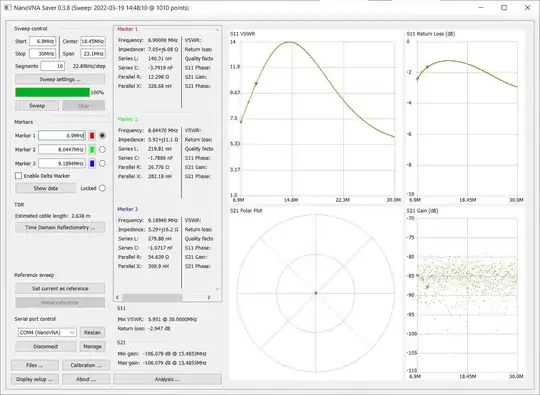Click the S21 Gain chart
This screenshot has height=395, width=540.
point(465,293)
